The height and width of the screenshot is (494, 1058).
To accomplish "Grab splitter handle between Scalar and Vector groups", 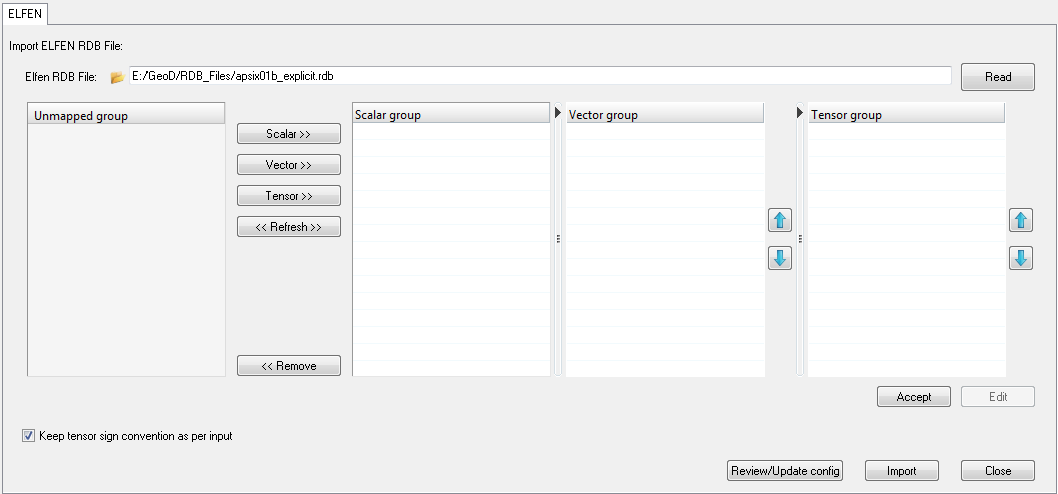I will point(558,239).
